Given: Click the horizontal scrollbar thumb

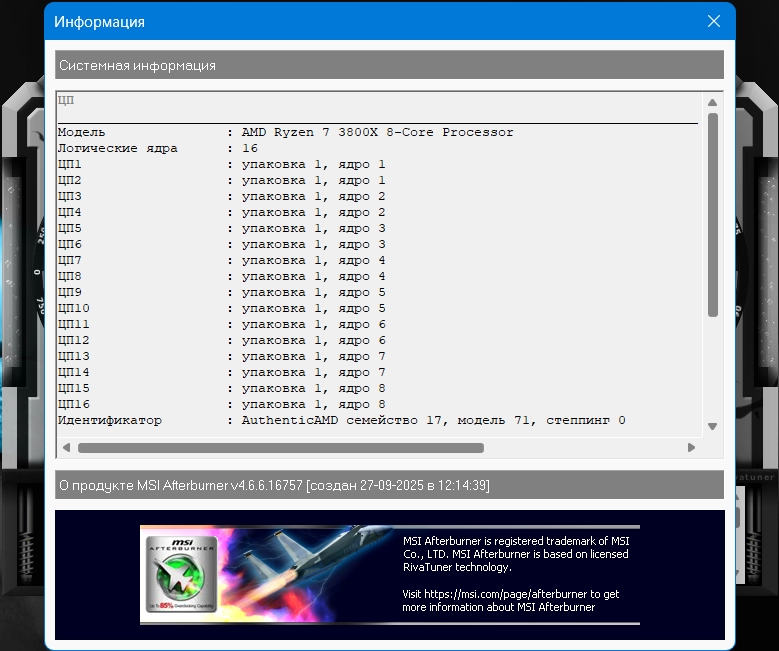Looking at the screenshot, I should (281, 448).
